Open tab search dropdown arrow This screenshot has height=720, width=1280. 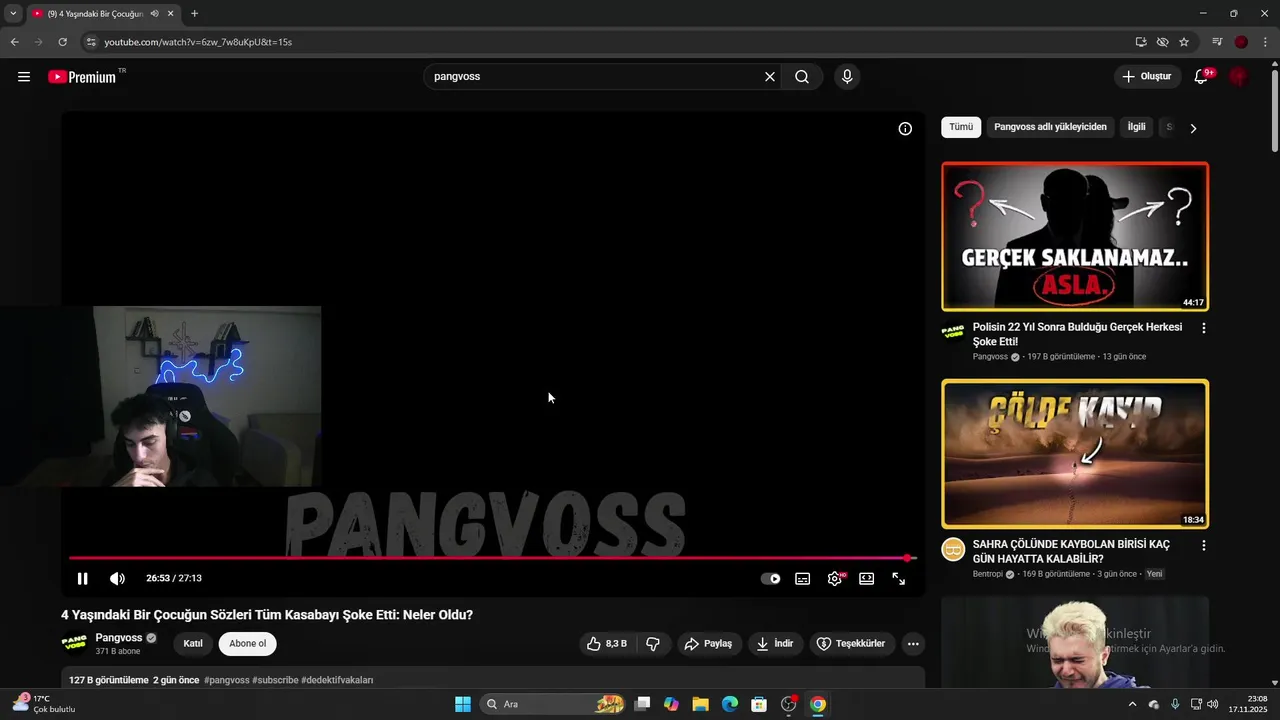click(x=13, y=14)
